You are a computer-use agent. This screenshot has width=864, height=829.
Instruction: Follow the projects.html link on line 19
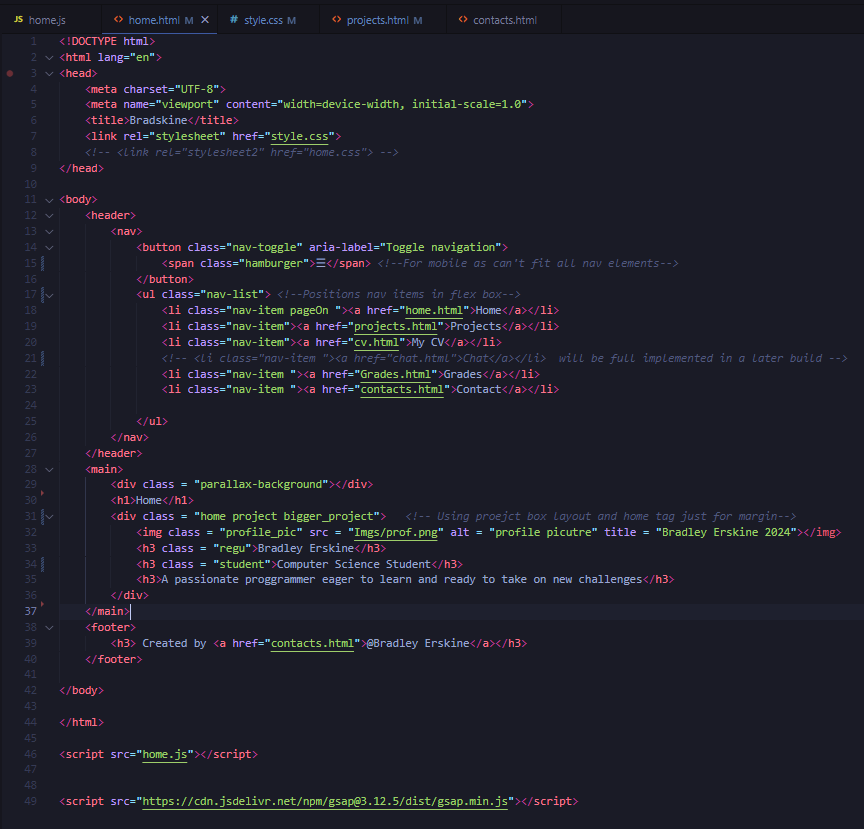click(395, 326)
